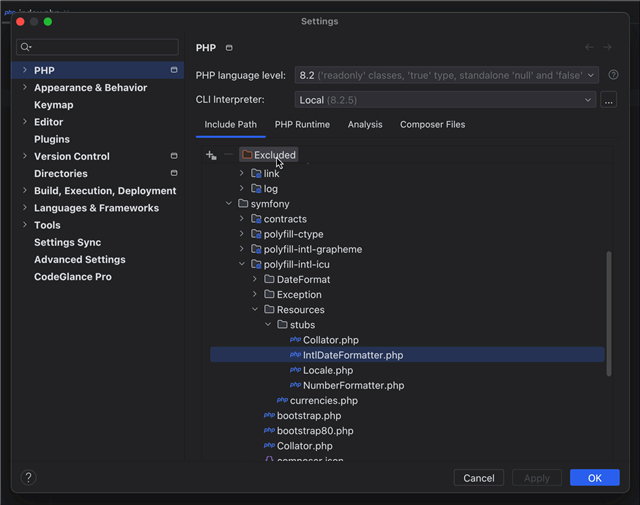
Task: Toggle the Excluded folder button
Action: pos(268,155)
